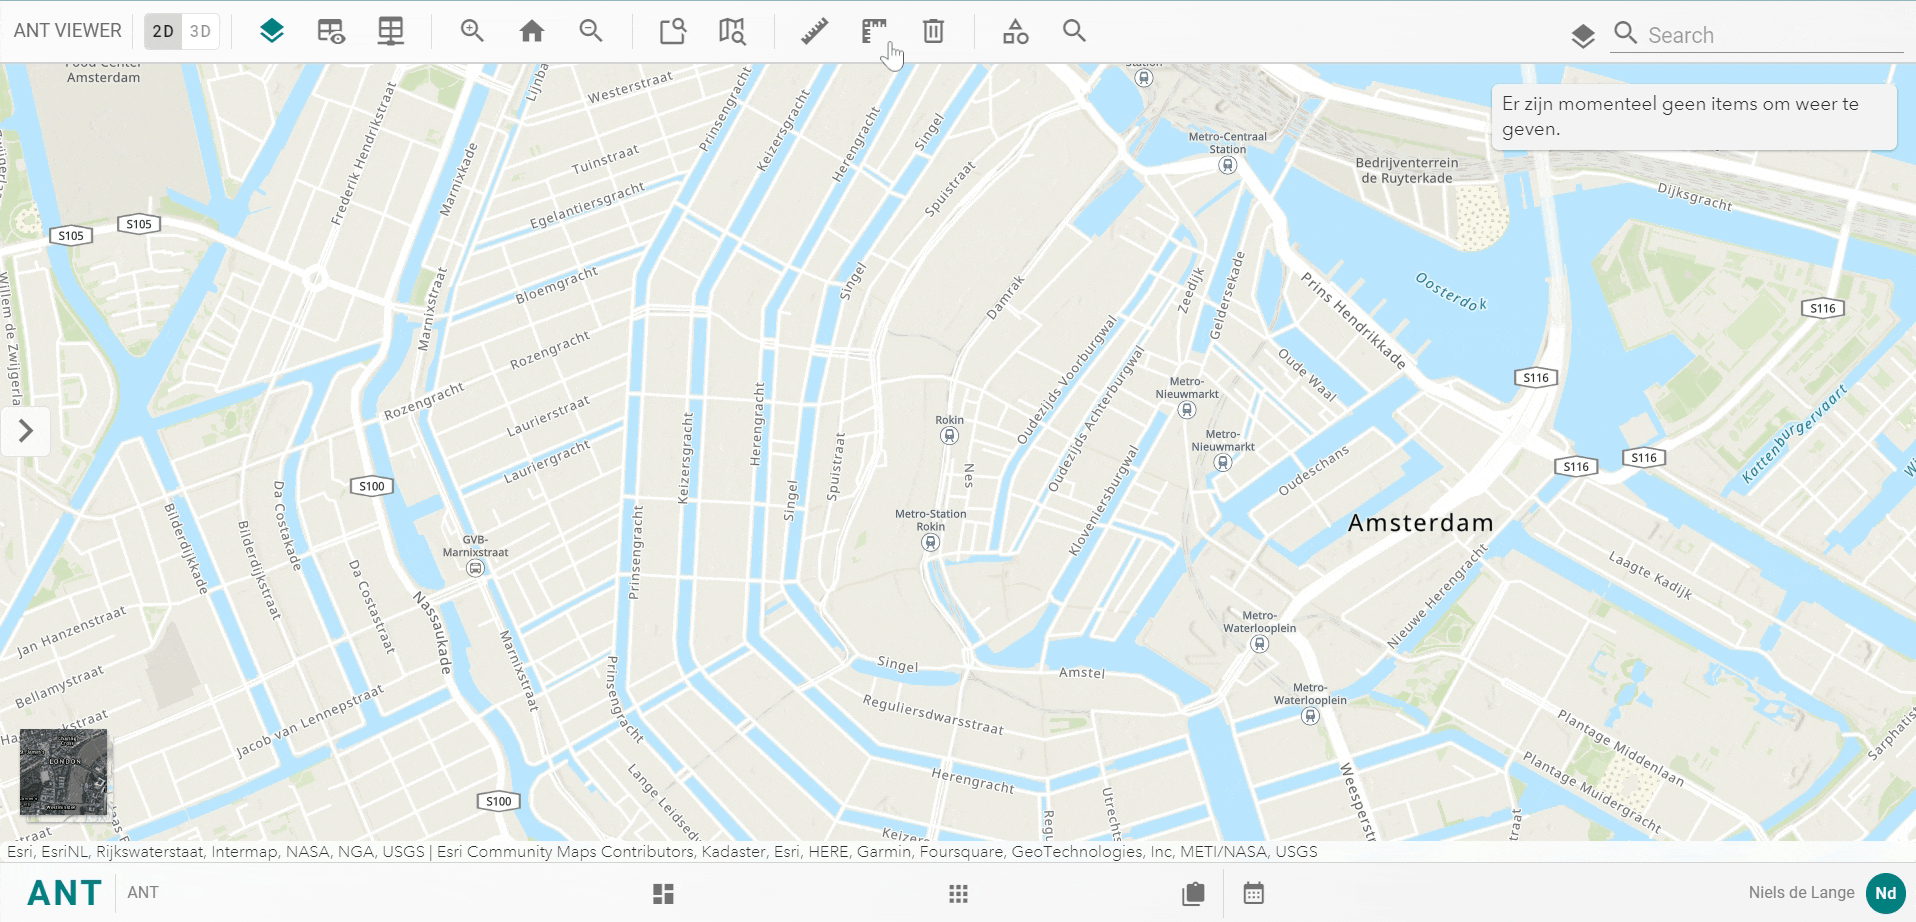Open the apps grid menu
The height and width of the screenshot is (922, 1916).
tap(958, 893)
